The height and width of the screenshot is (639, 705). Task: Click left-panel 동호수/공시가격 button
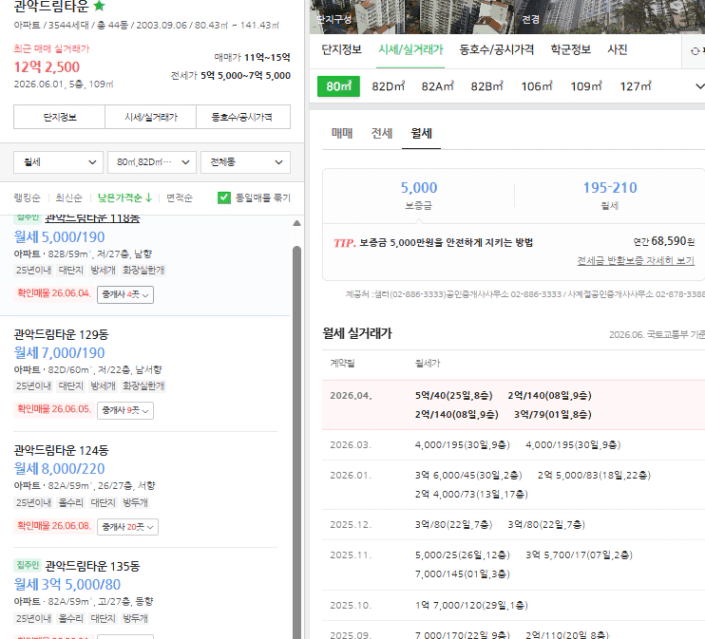(x=243, y=117)
